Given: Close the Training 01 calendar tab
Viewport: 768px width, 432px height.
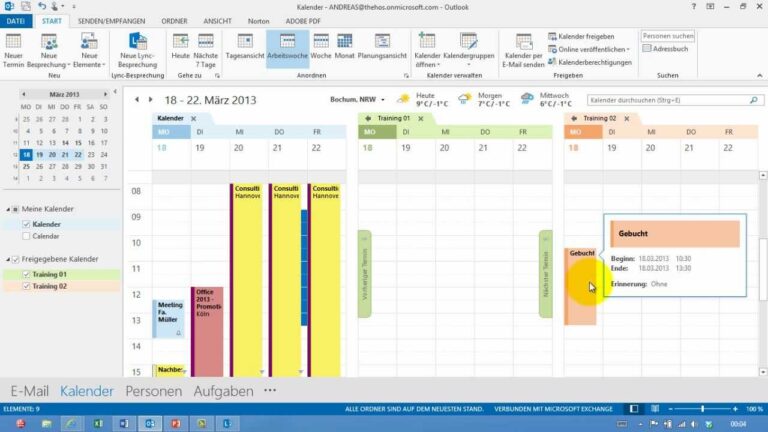Looking at the screenshot, I should pos(421,119).
